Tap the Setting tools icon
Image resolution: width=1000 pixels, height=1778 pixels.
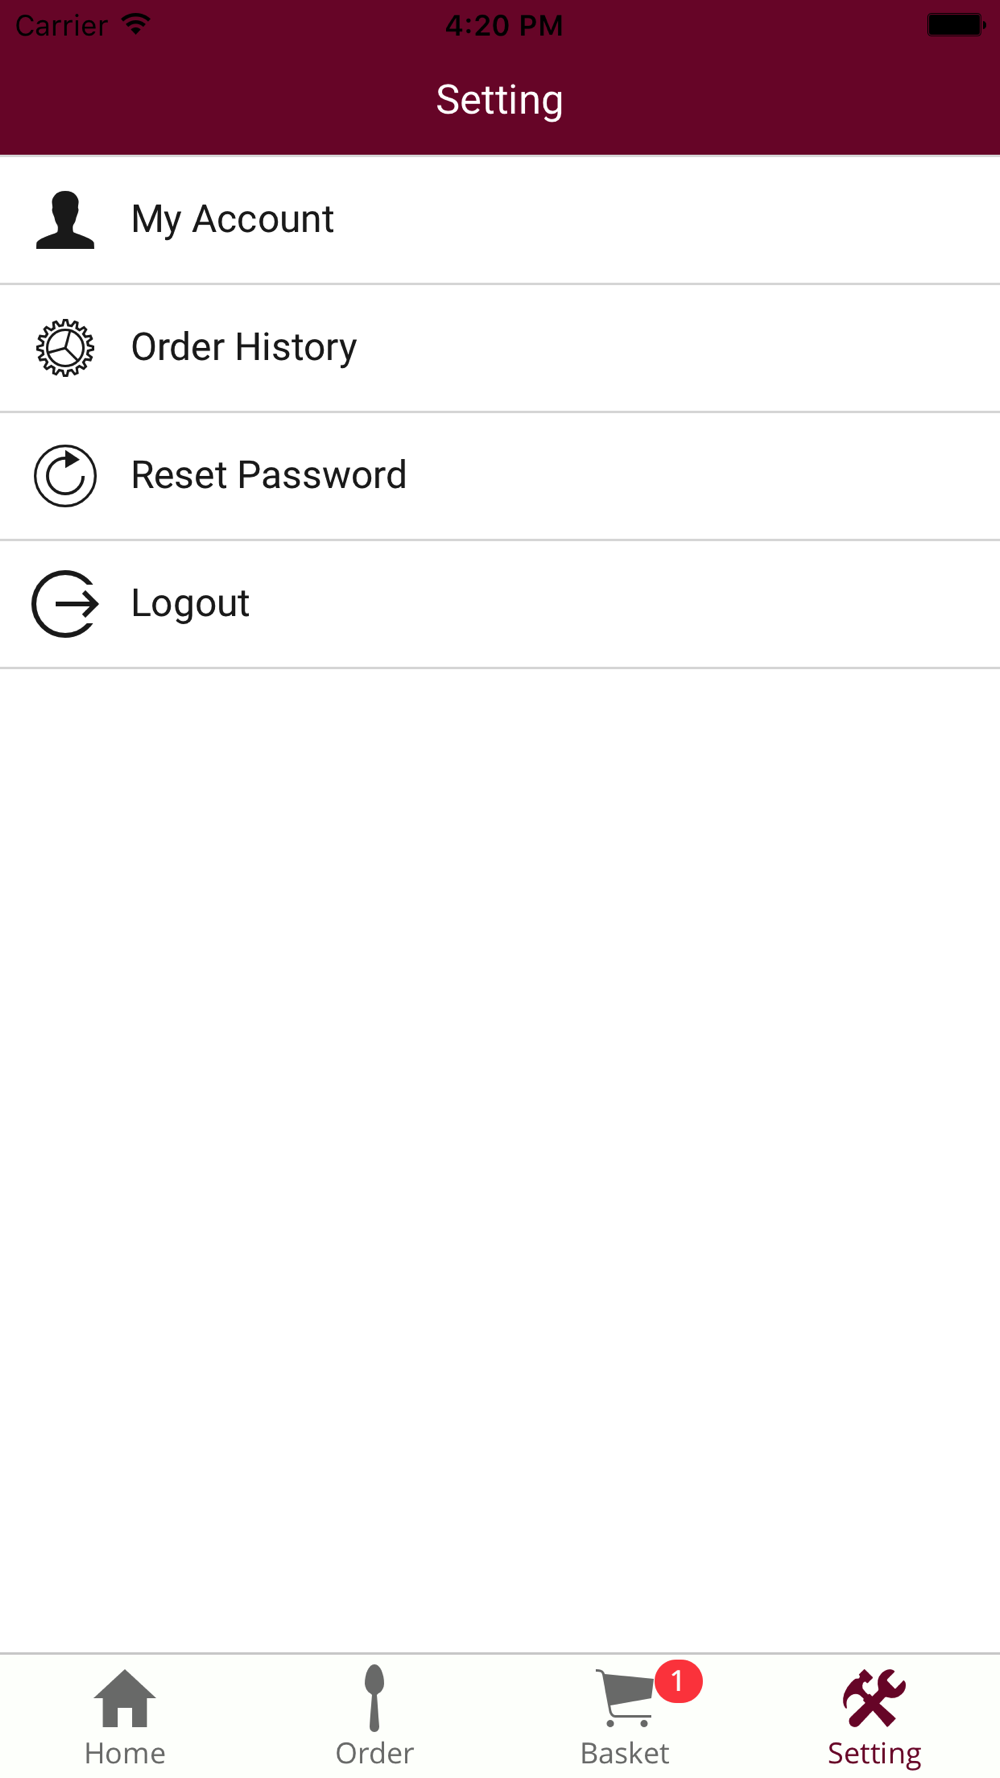click(x=874, y=1698)
